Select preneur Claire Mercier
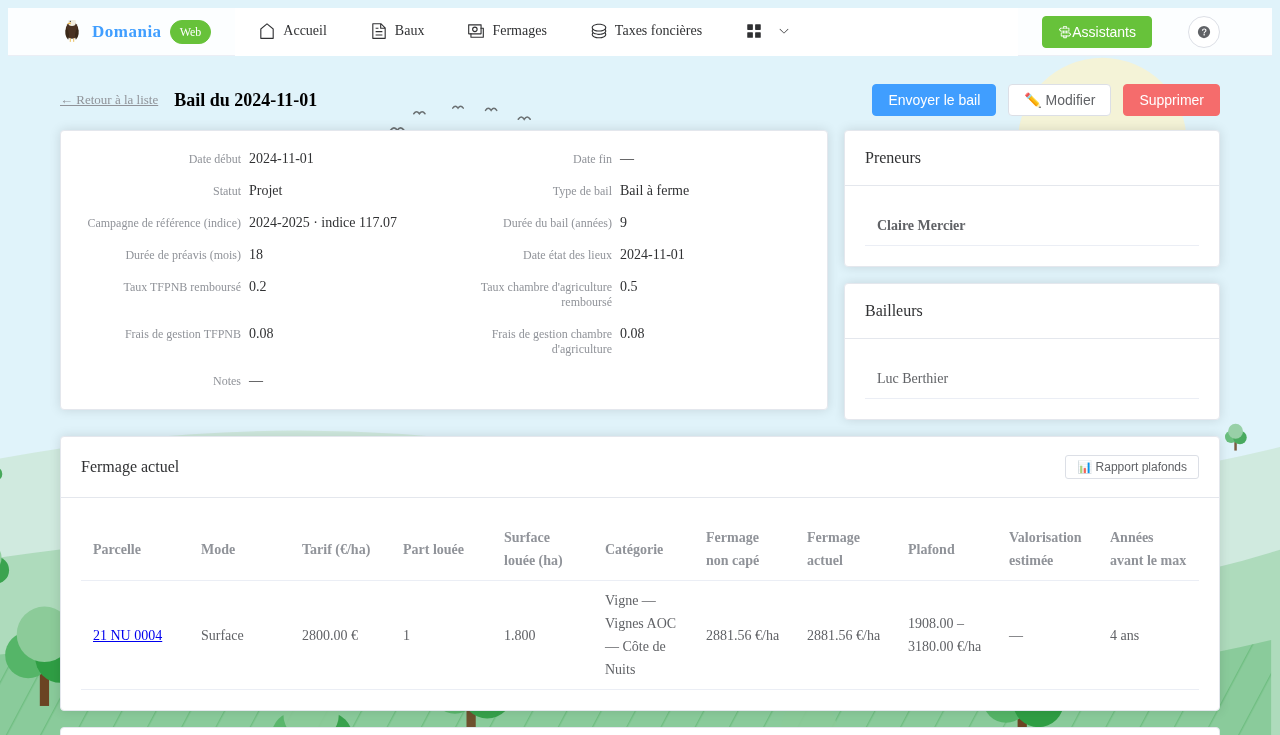 coord(921,226)
